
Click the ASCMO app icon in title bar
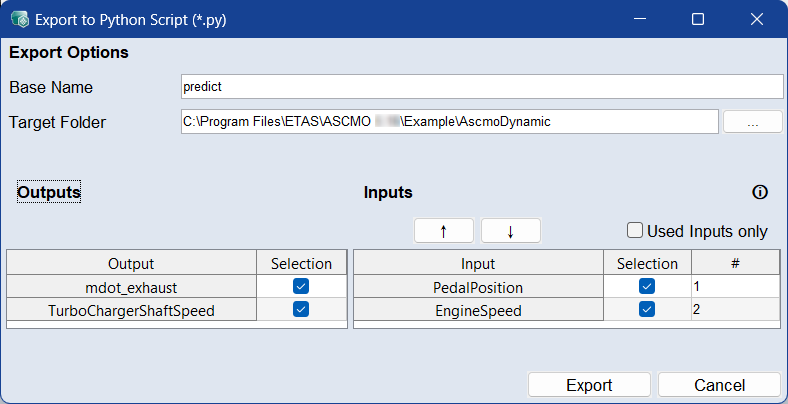[x=18, y=19]
